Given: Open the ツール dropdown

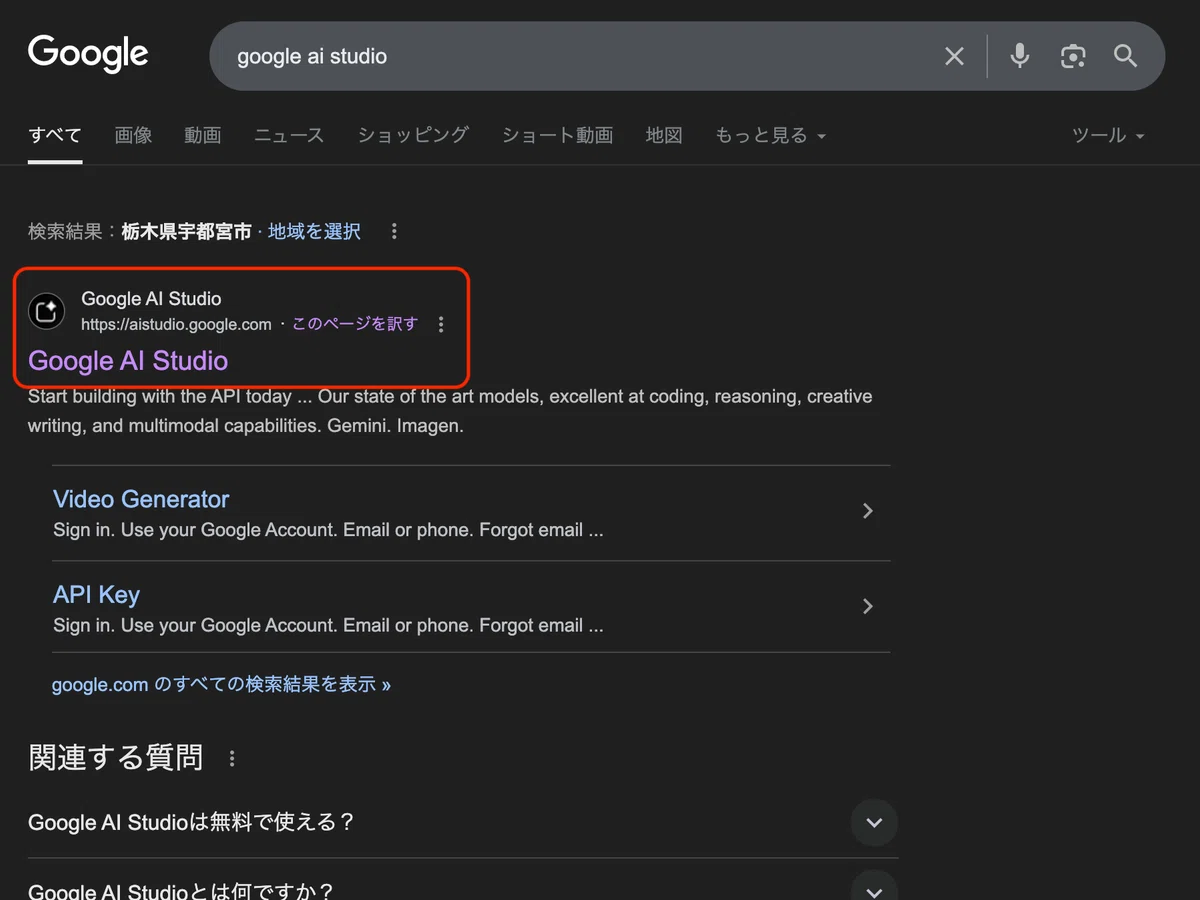Looking at the screenshot, I should point(1108,135).
